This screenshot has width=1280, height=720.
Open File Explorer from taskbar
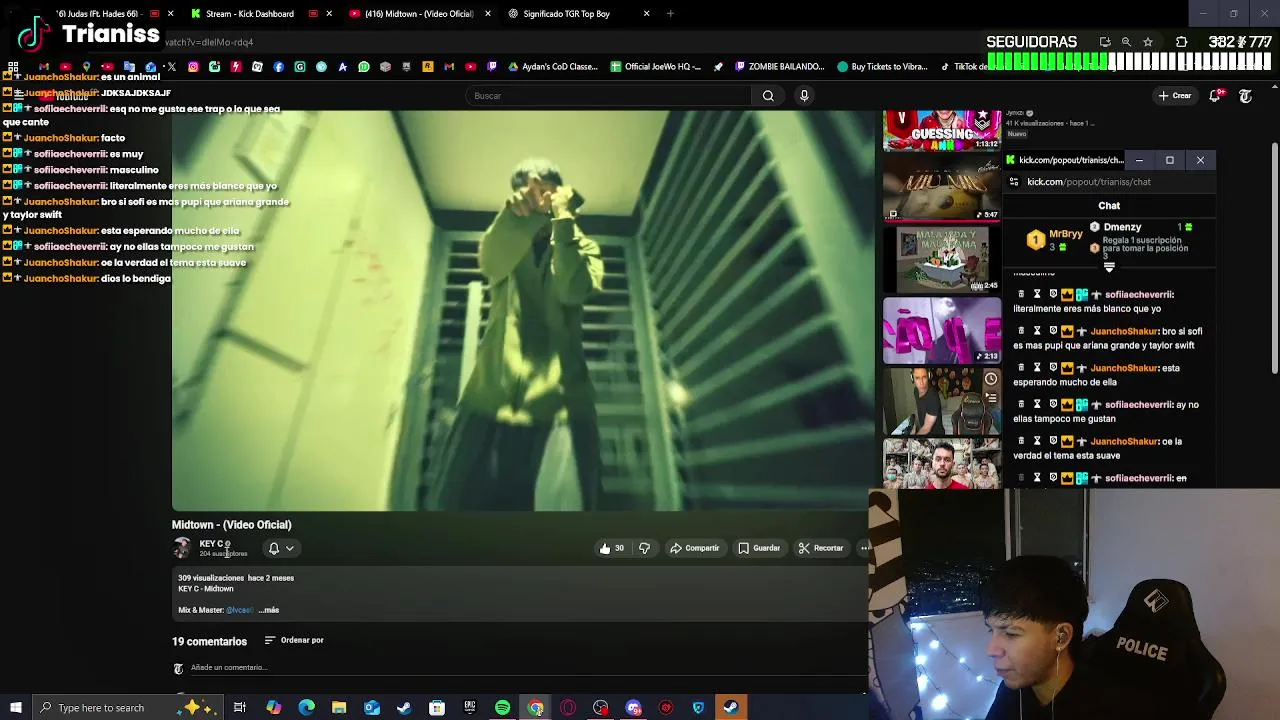point(339,708)
